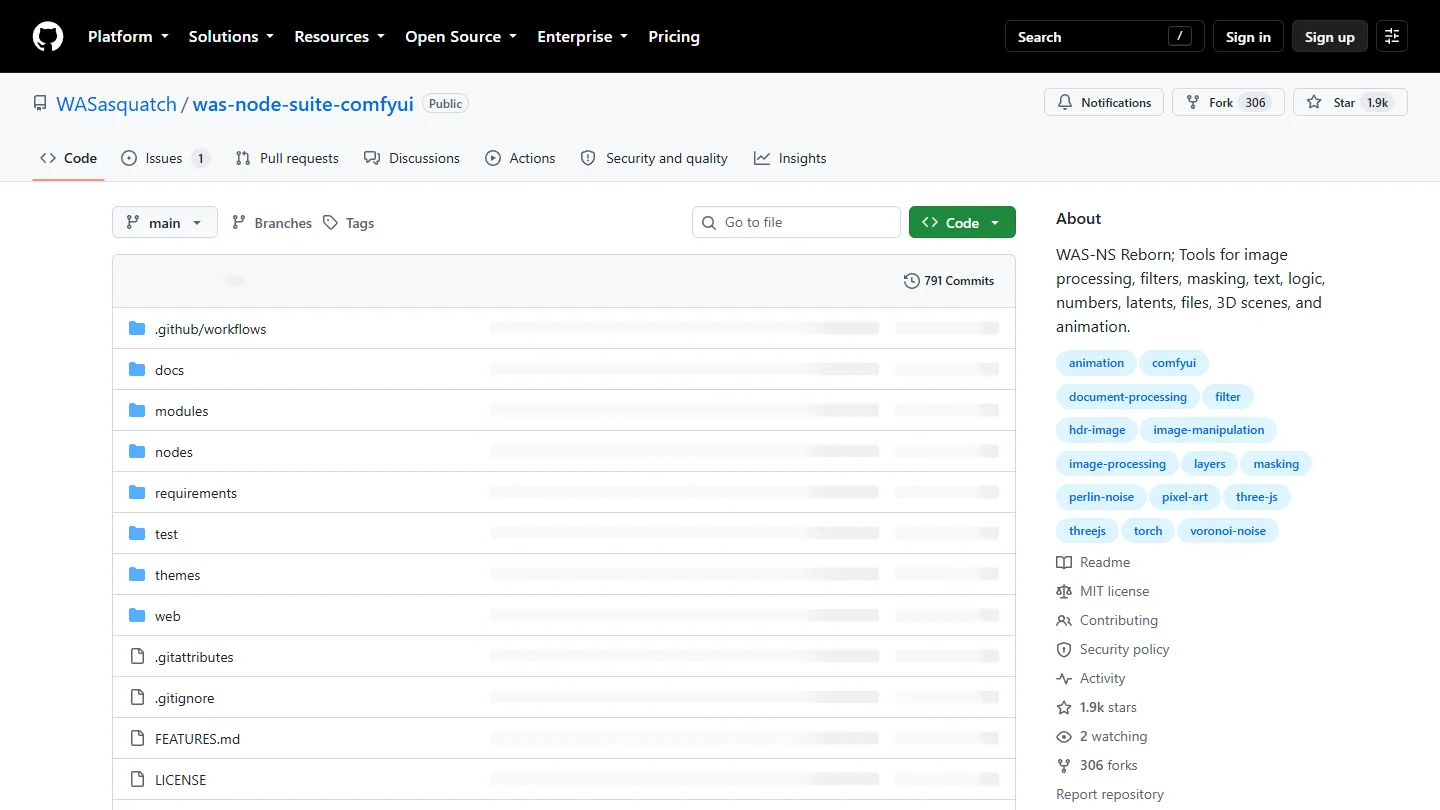This screenshot has width=1440, height=810.
Task: Click the people icon next to Contributing
Action: point(1064,621)
